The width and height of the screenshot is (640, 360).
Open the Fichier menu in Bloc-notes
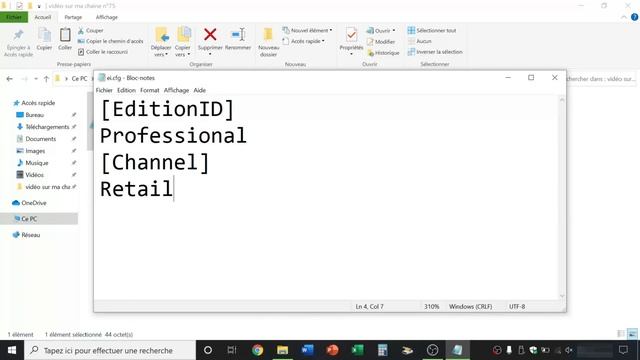[x=104, y=90]
